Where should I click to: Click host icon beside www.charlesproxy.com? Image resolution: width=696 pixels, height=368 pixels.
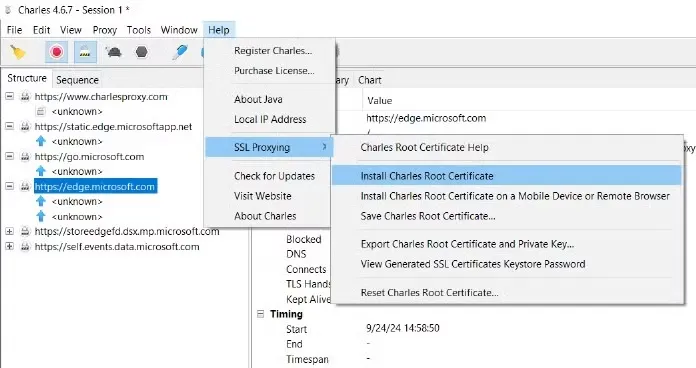[x=25, y=96]
